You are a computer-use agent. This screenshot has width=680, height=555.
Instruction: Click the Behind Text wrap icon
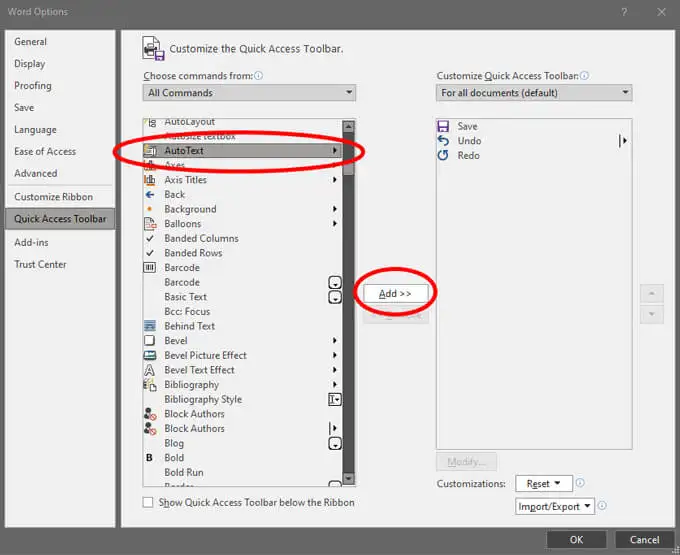150,326
